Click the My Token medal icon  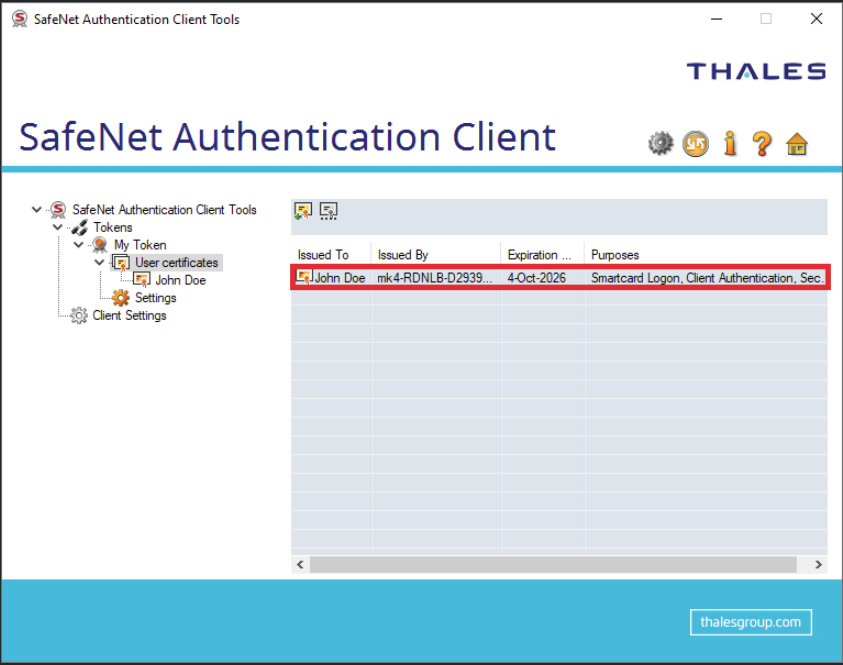pyautogui.click(x=99, y=245)
